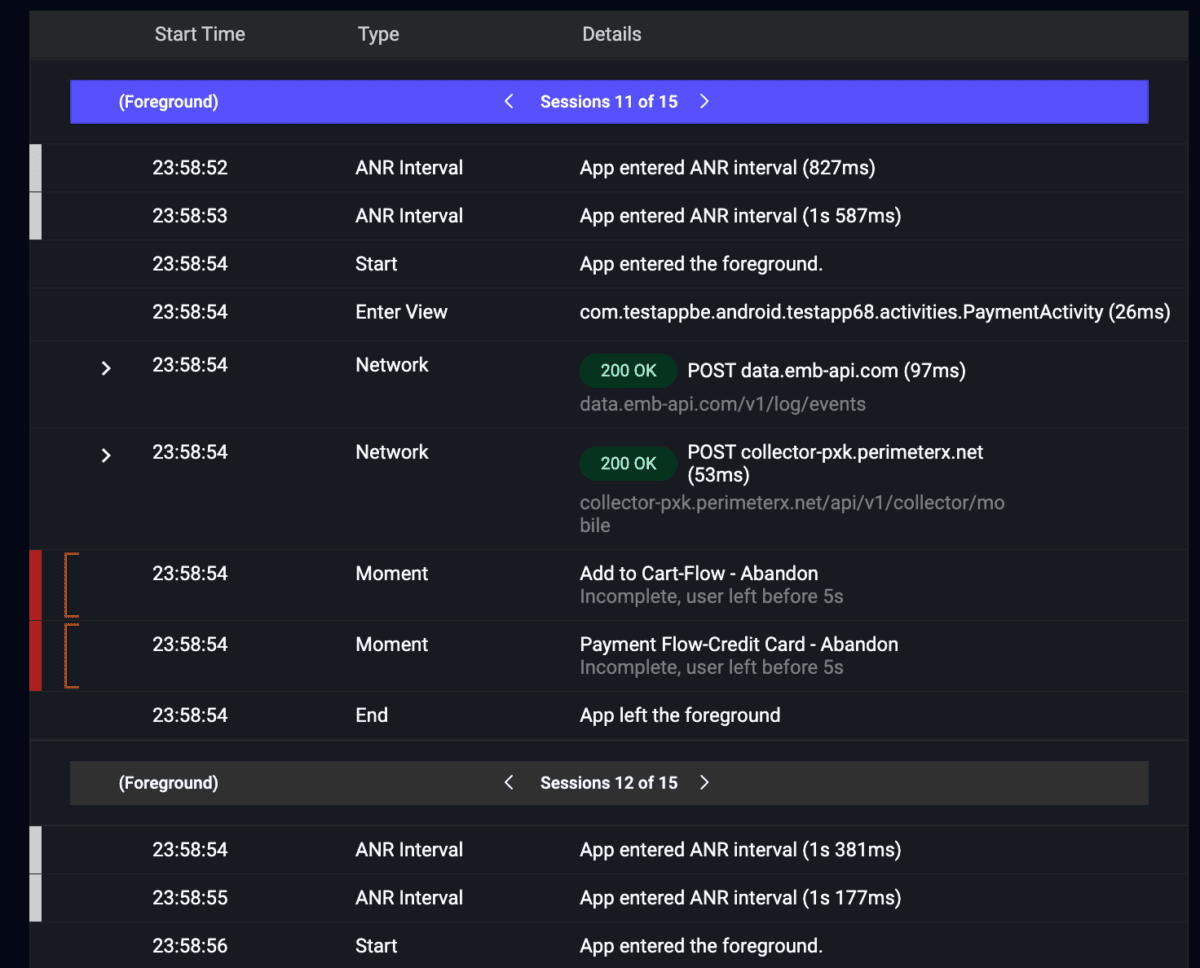This screenshot has width=1200, height=968.
Task: Advance to the next session from Sessions 12 of 15
Action: coord(704,782)
